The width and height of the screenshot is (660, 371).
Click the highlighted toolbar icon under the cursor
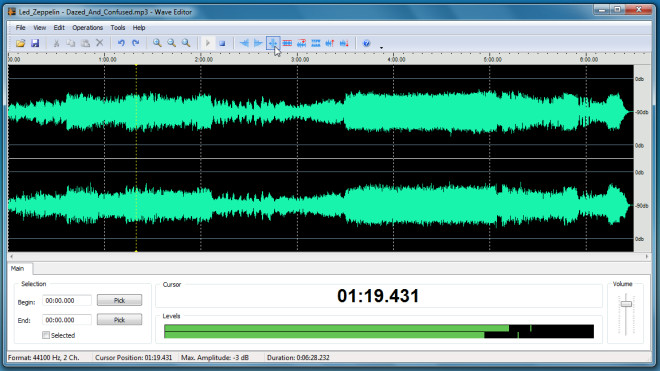[x=273, y=43]
